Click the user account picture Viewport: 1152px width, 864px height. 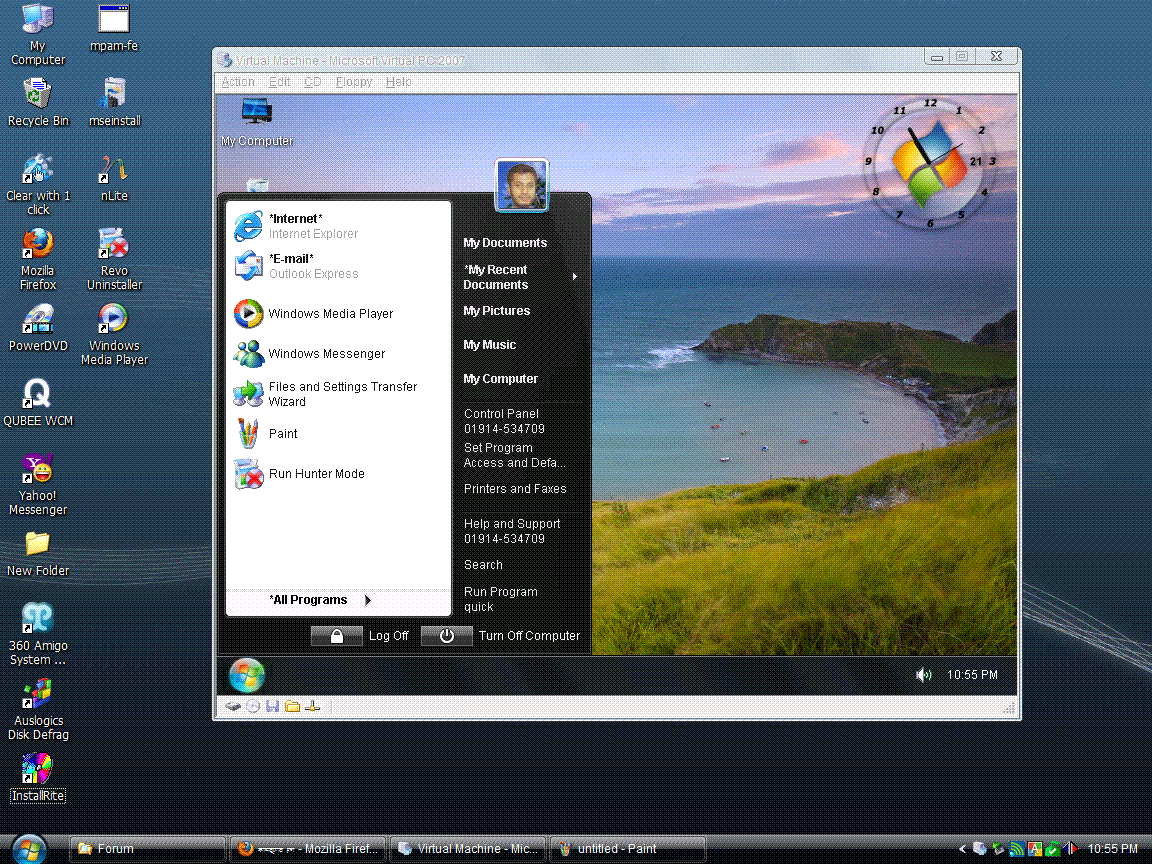522,184
